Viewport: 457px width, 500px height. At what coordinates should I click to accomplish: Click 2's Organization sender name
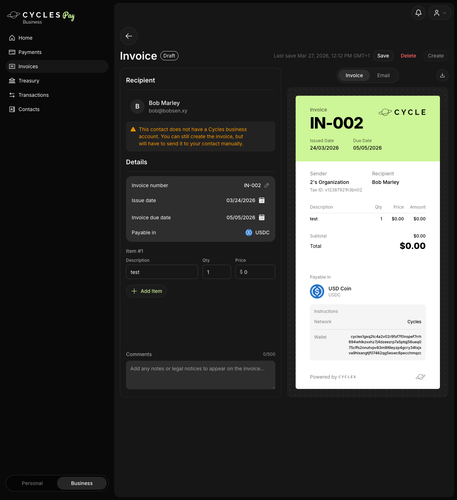click(329, 182)
